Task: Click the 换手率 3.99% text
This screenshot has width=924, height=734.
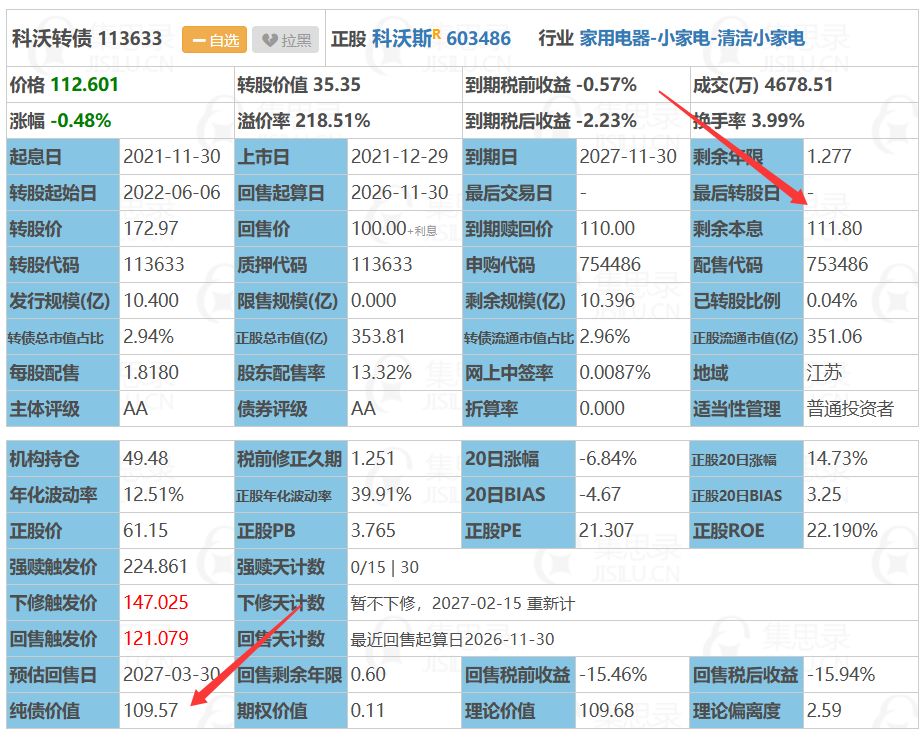Action: tap(748, 121)
